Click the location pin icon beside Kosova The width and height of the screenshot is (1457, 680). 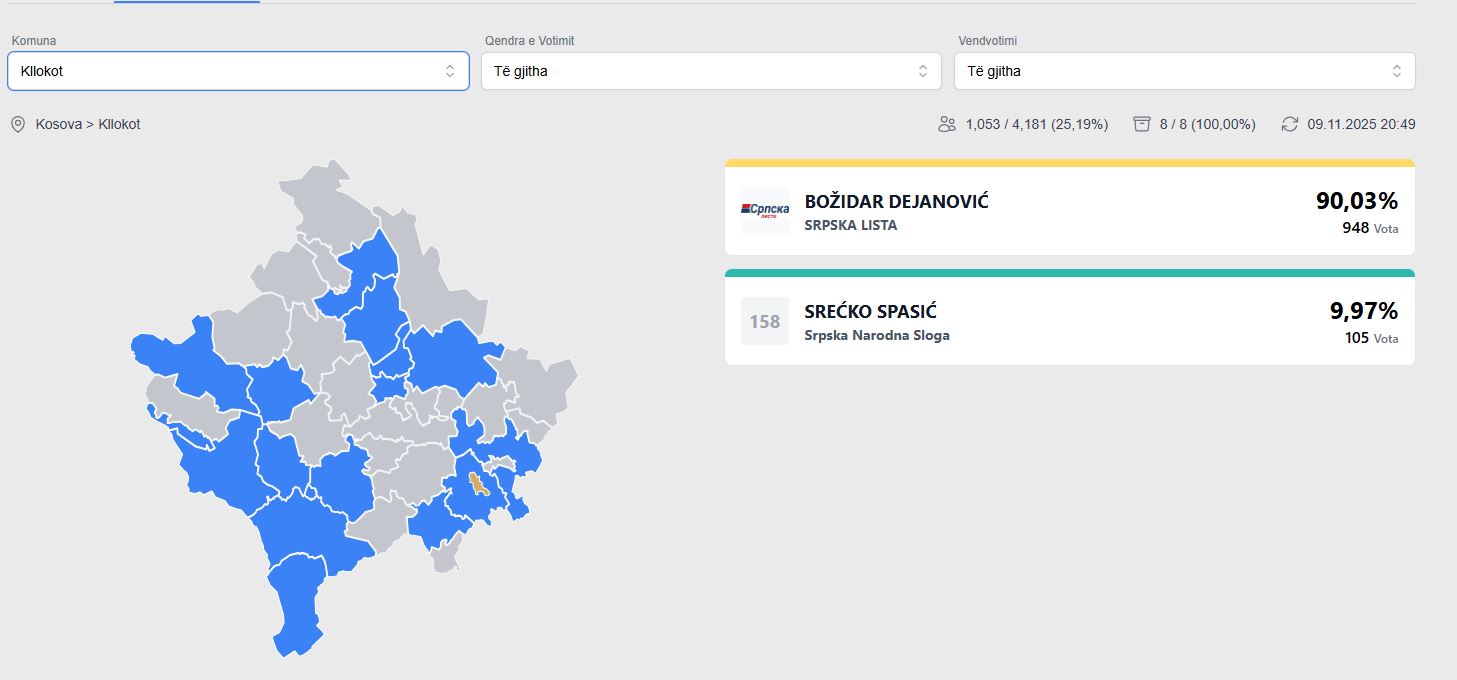[18, 124]
